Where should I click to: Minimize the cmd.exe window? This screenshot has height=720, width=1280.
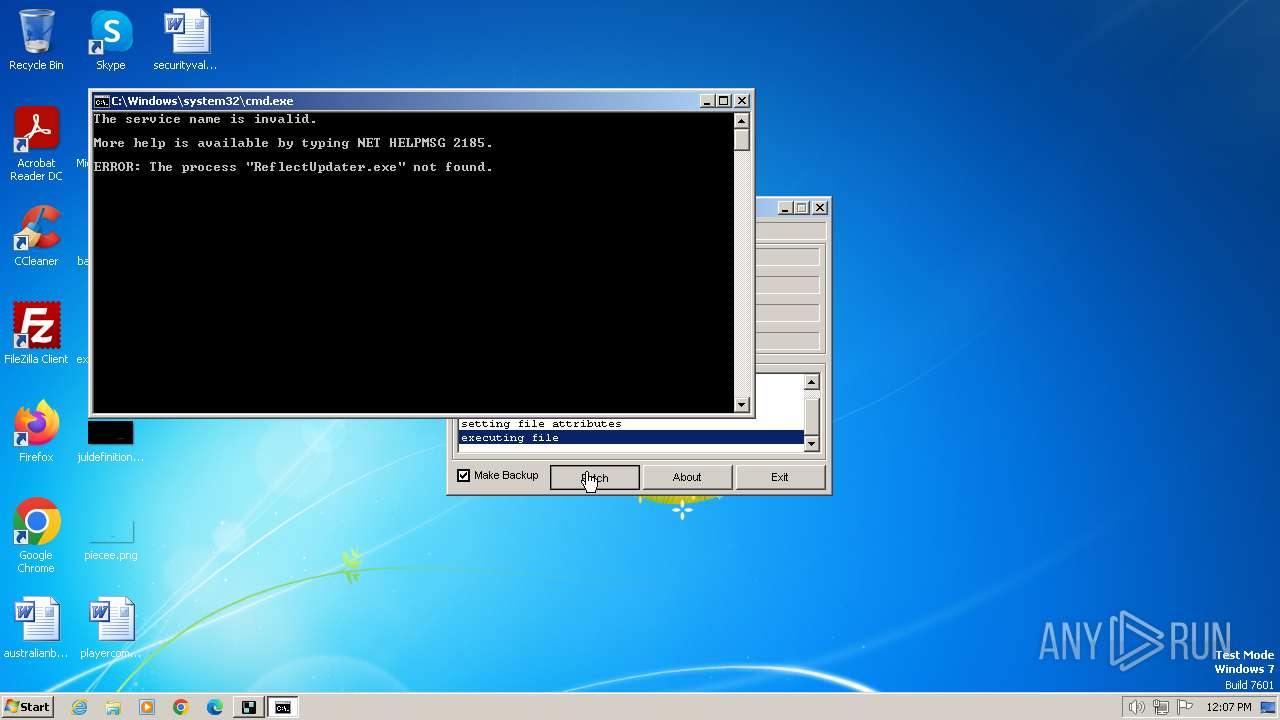click(707, 101)
